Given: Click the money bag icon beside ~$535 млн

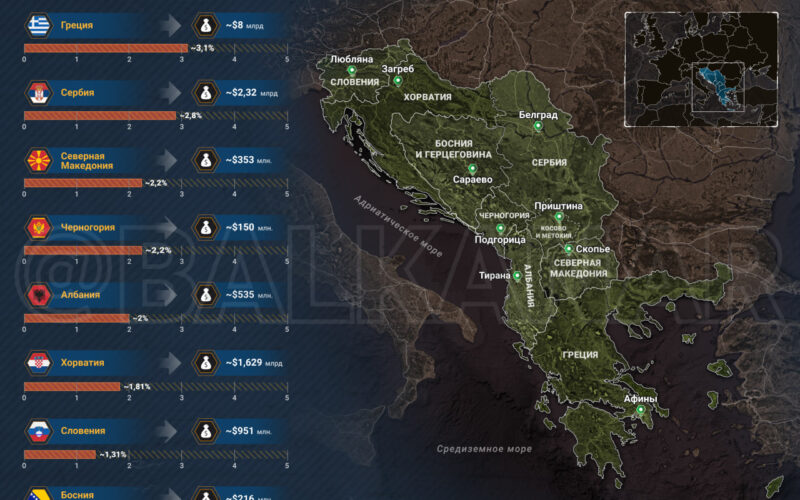Looking at the screenshot, I should [x=206, y=295].
